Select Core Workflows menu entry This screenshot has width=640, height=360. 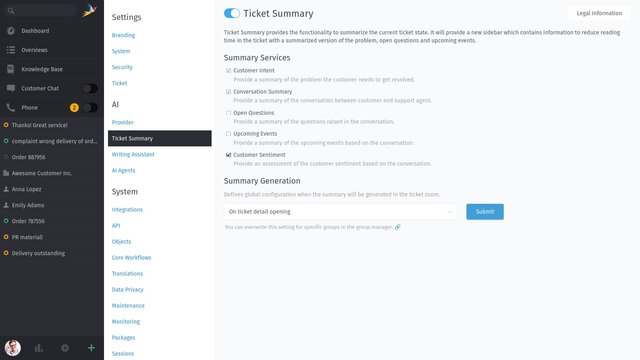(131, 258)
